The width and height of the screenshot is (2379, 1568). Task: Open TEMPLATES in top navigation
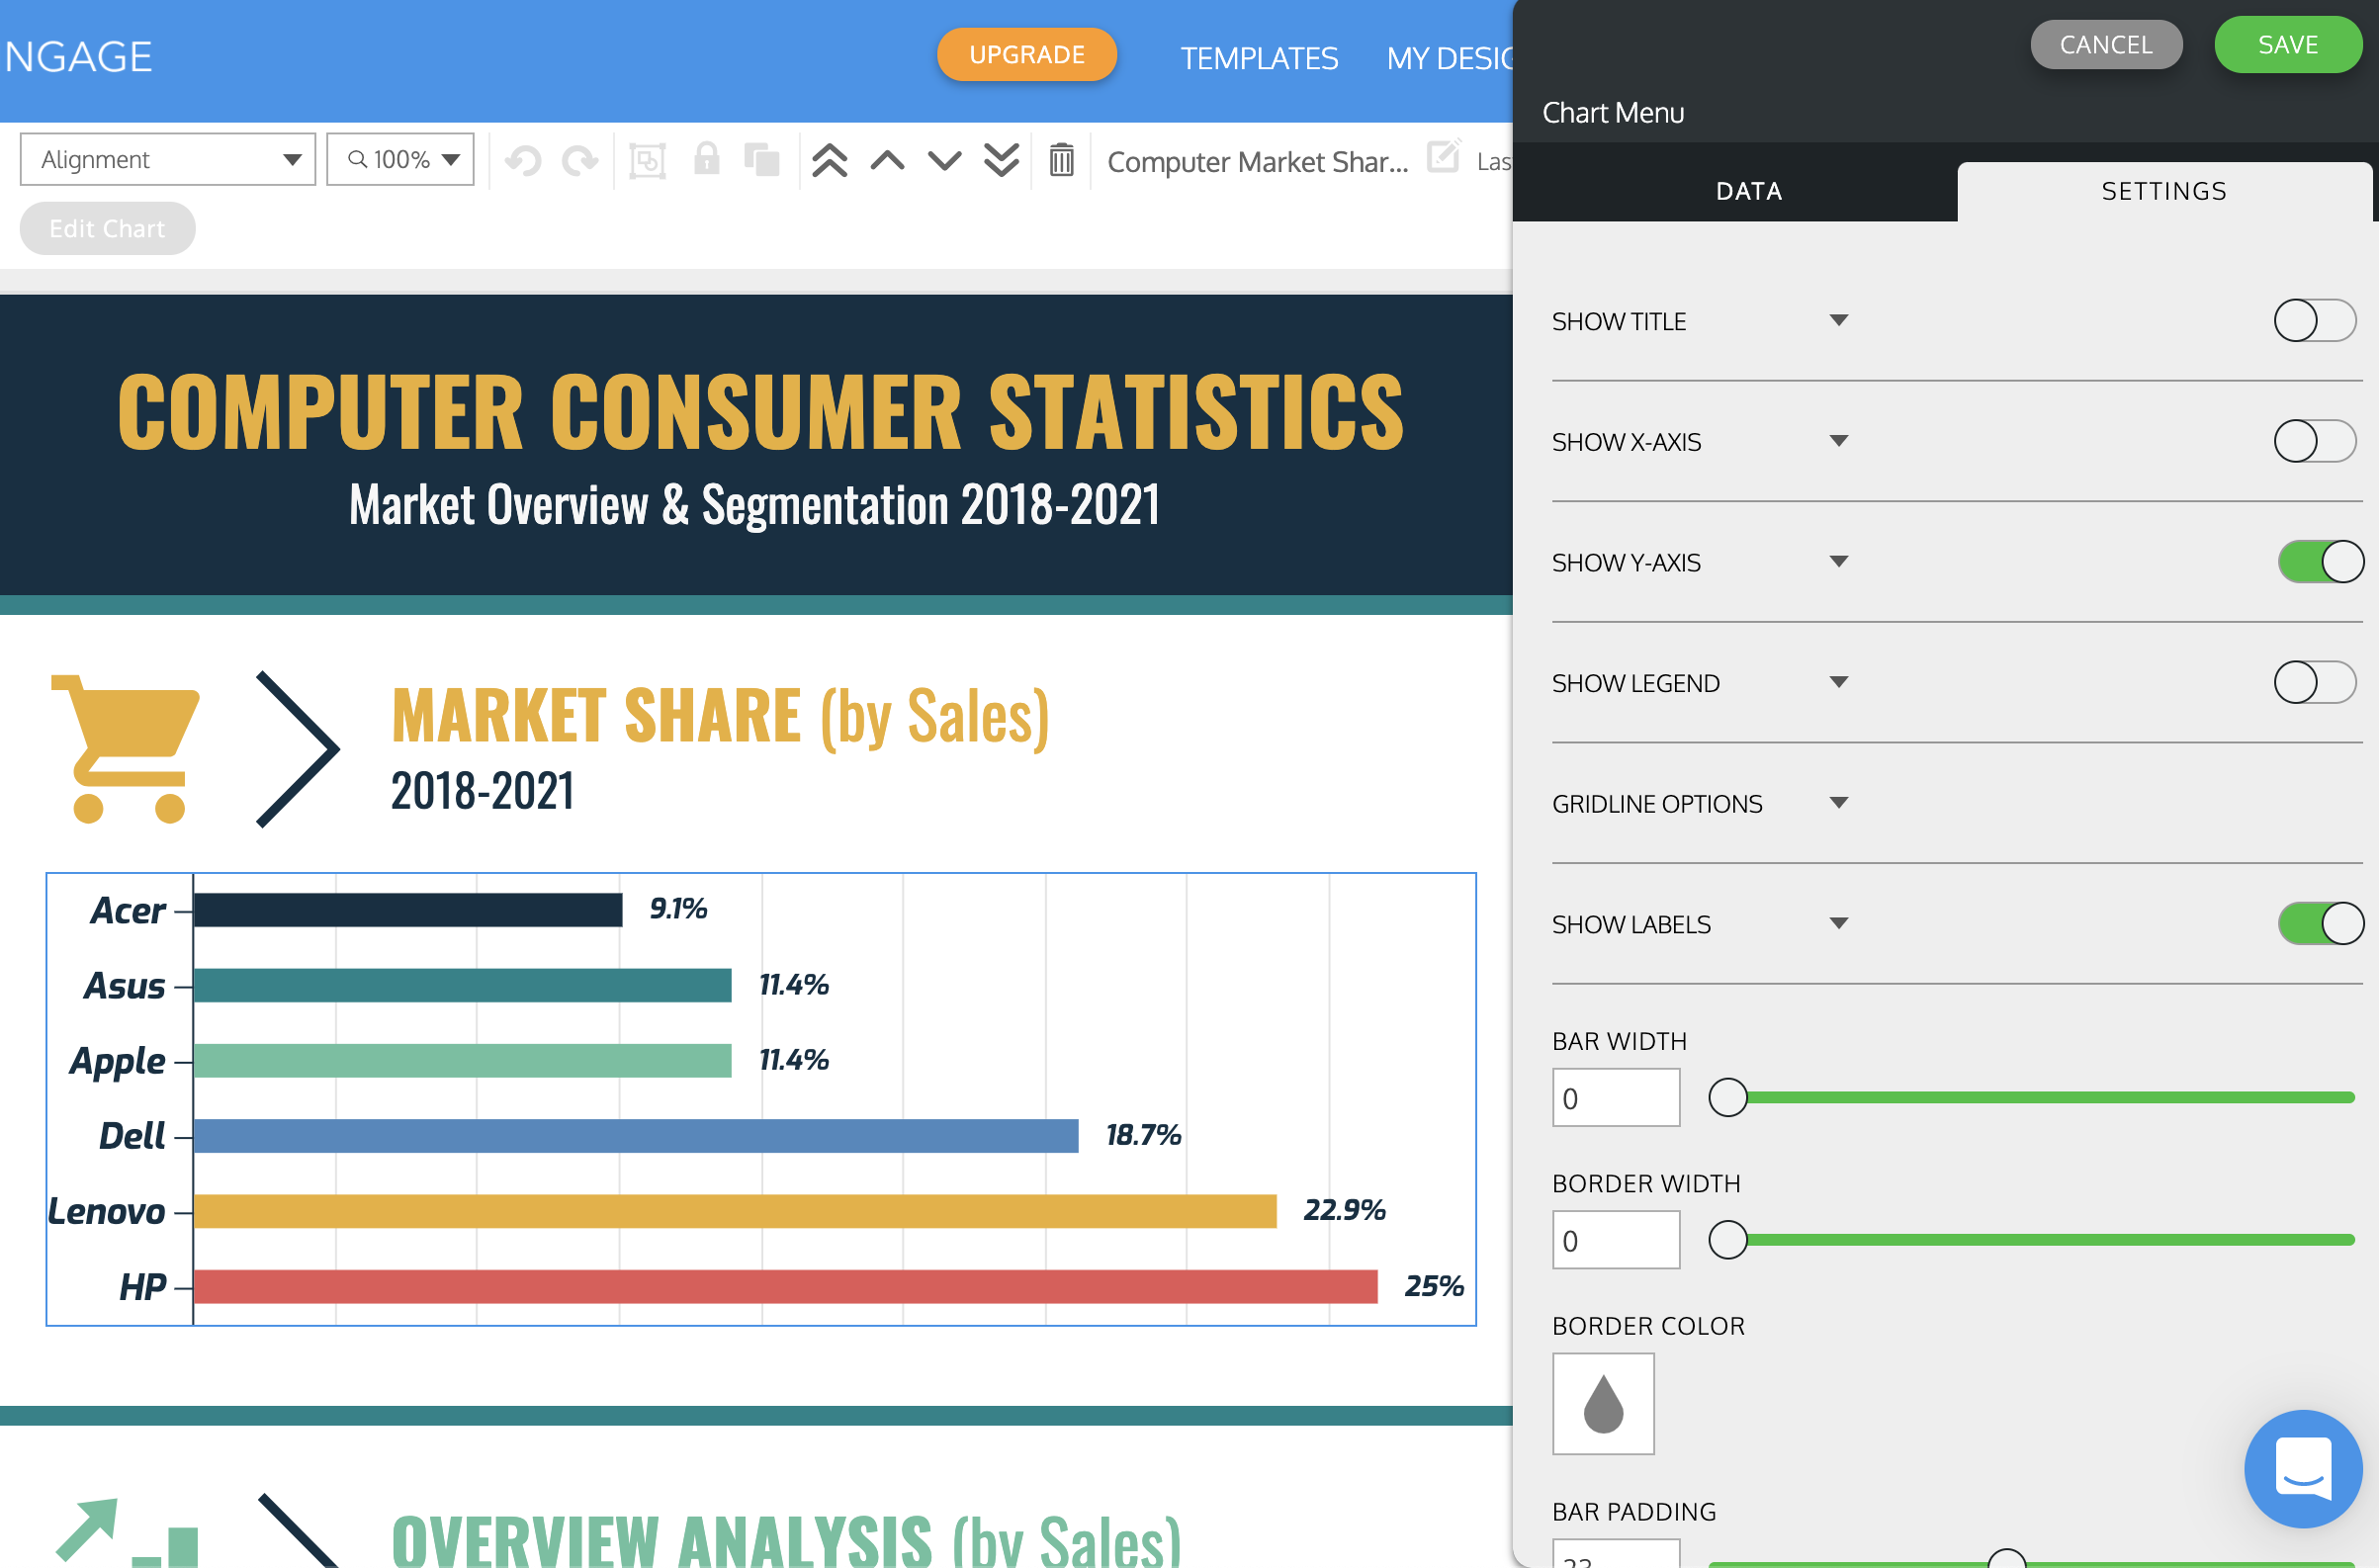(1258, 58)
